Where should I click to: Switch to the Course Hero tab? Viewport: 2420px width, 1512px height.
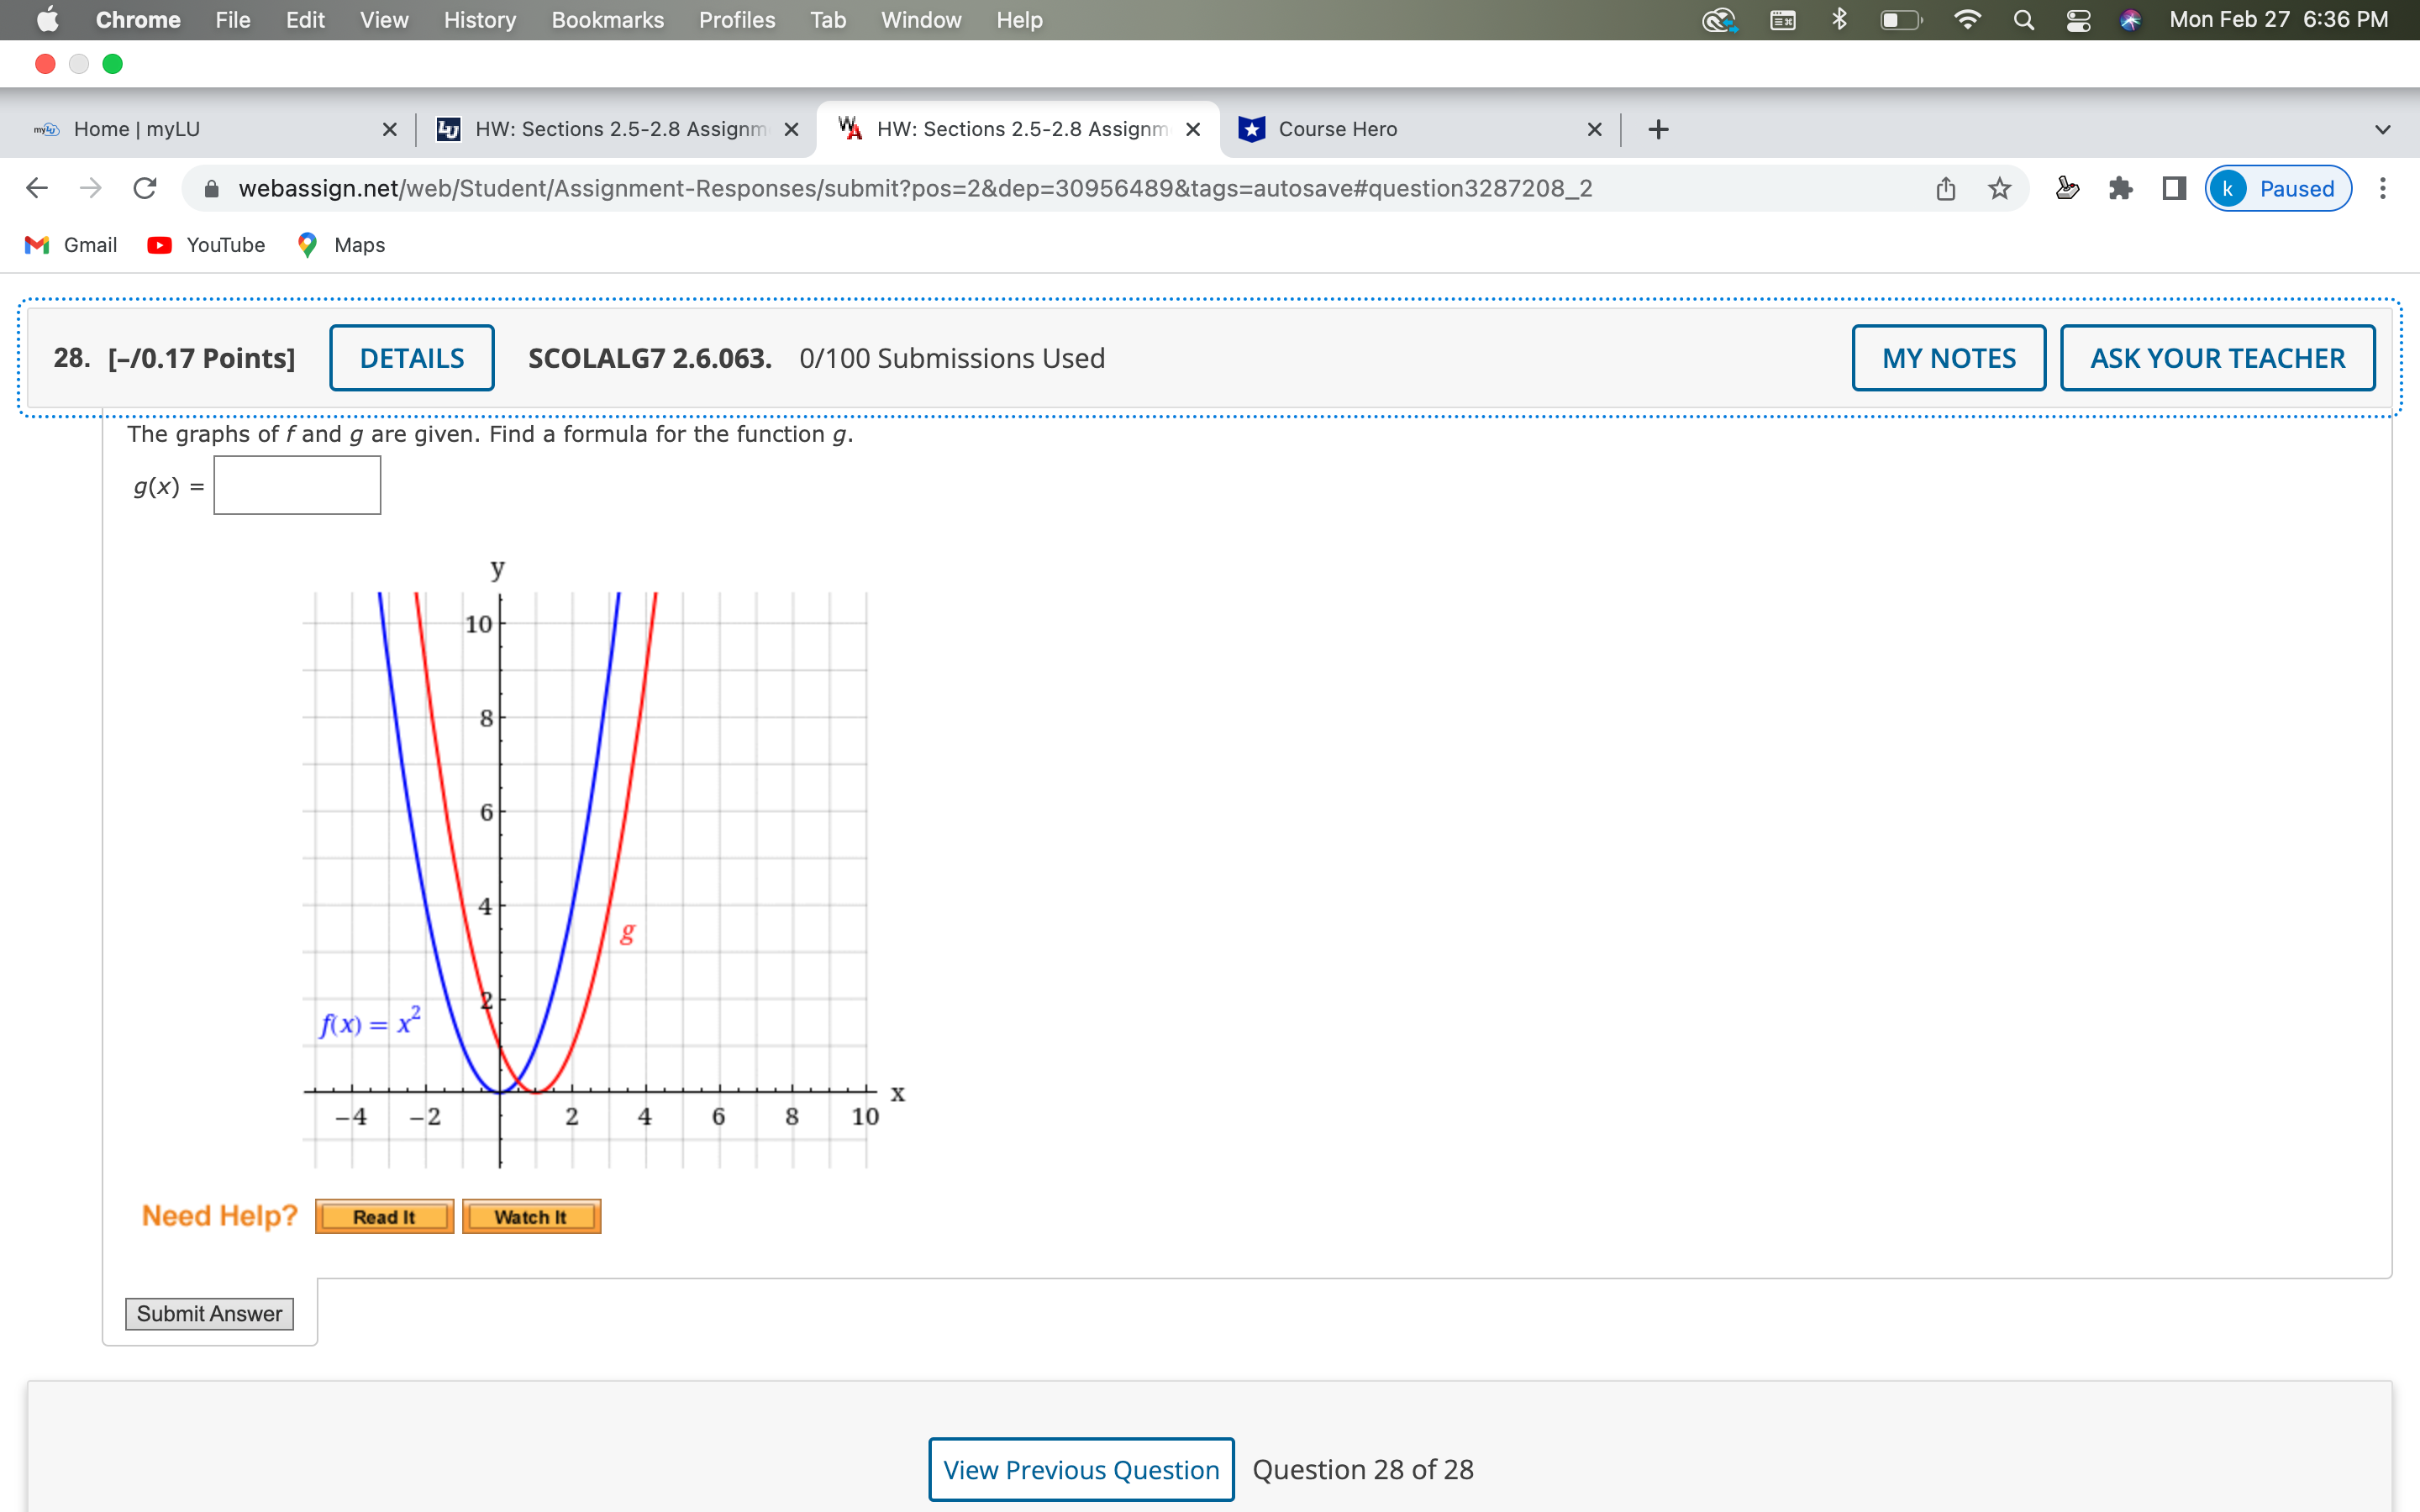pos(1337,129)
